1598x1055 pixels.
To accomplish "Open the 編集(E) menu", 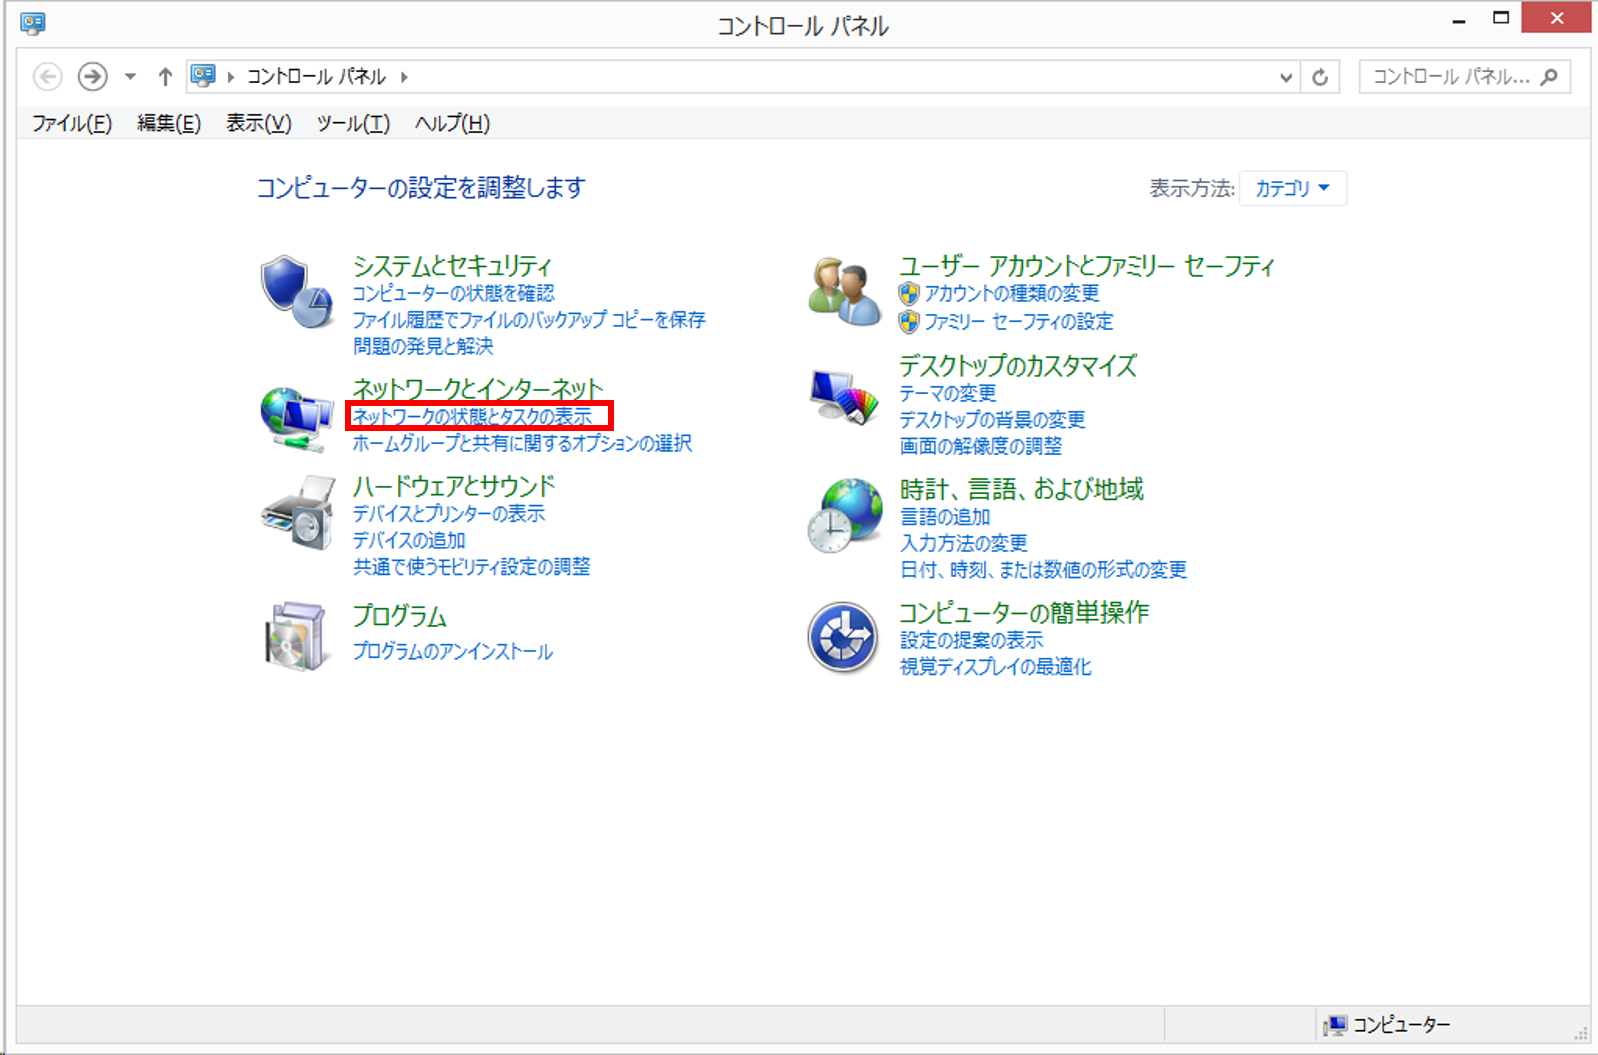I will tap(169, 123).
